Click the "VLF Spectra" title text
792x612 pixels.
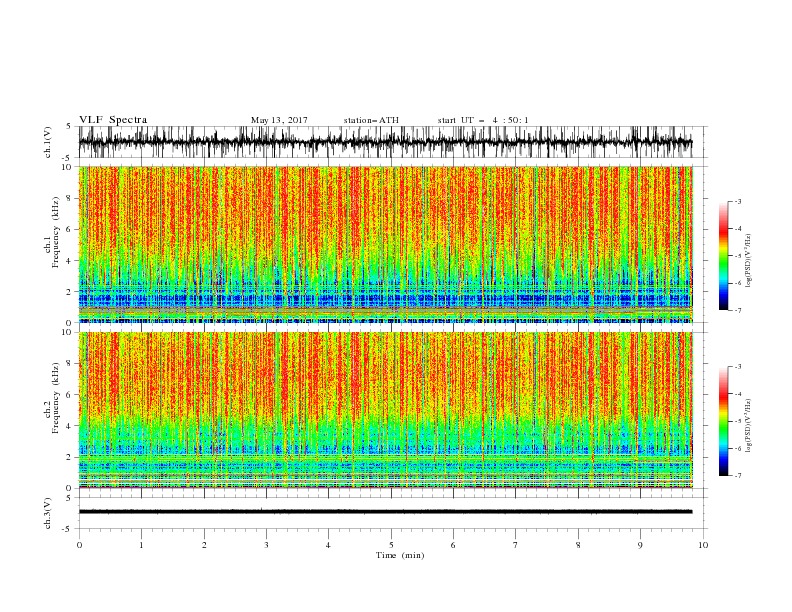point(113,120)
